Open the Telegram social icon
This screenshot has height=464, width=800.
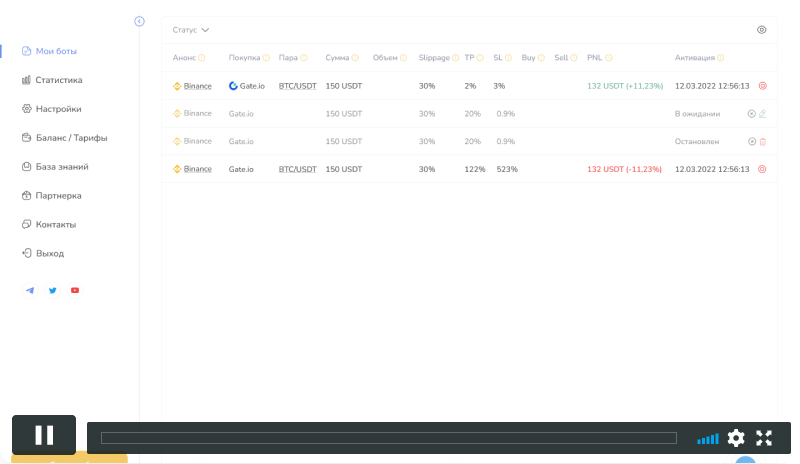pyautogui.click(x=30, y=291)
